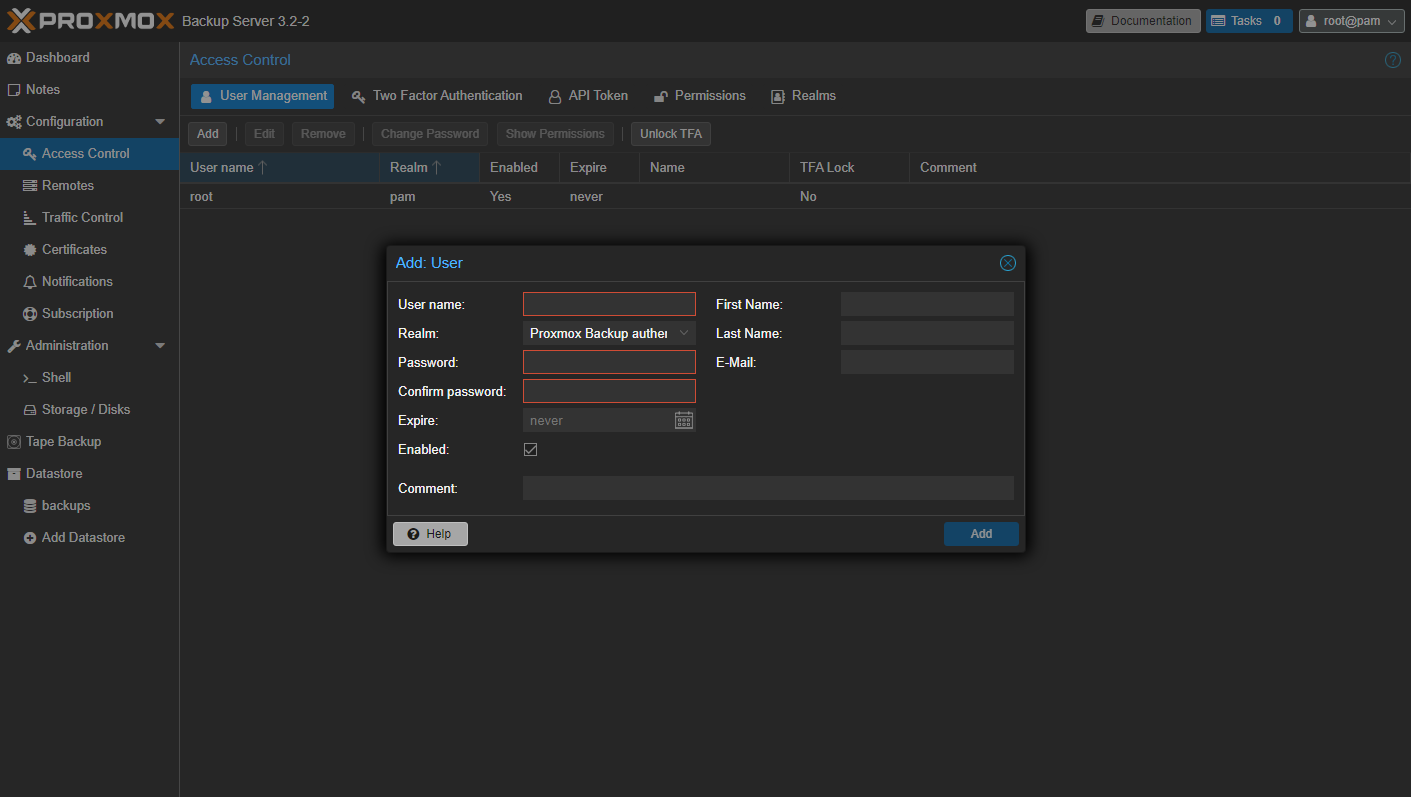Click the Enabled column header
The image size is (1411, 797).
click(x=519, y=168)
